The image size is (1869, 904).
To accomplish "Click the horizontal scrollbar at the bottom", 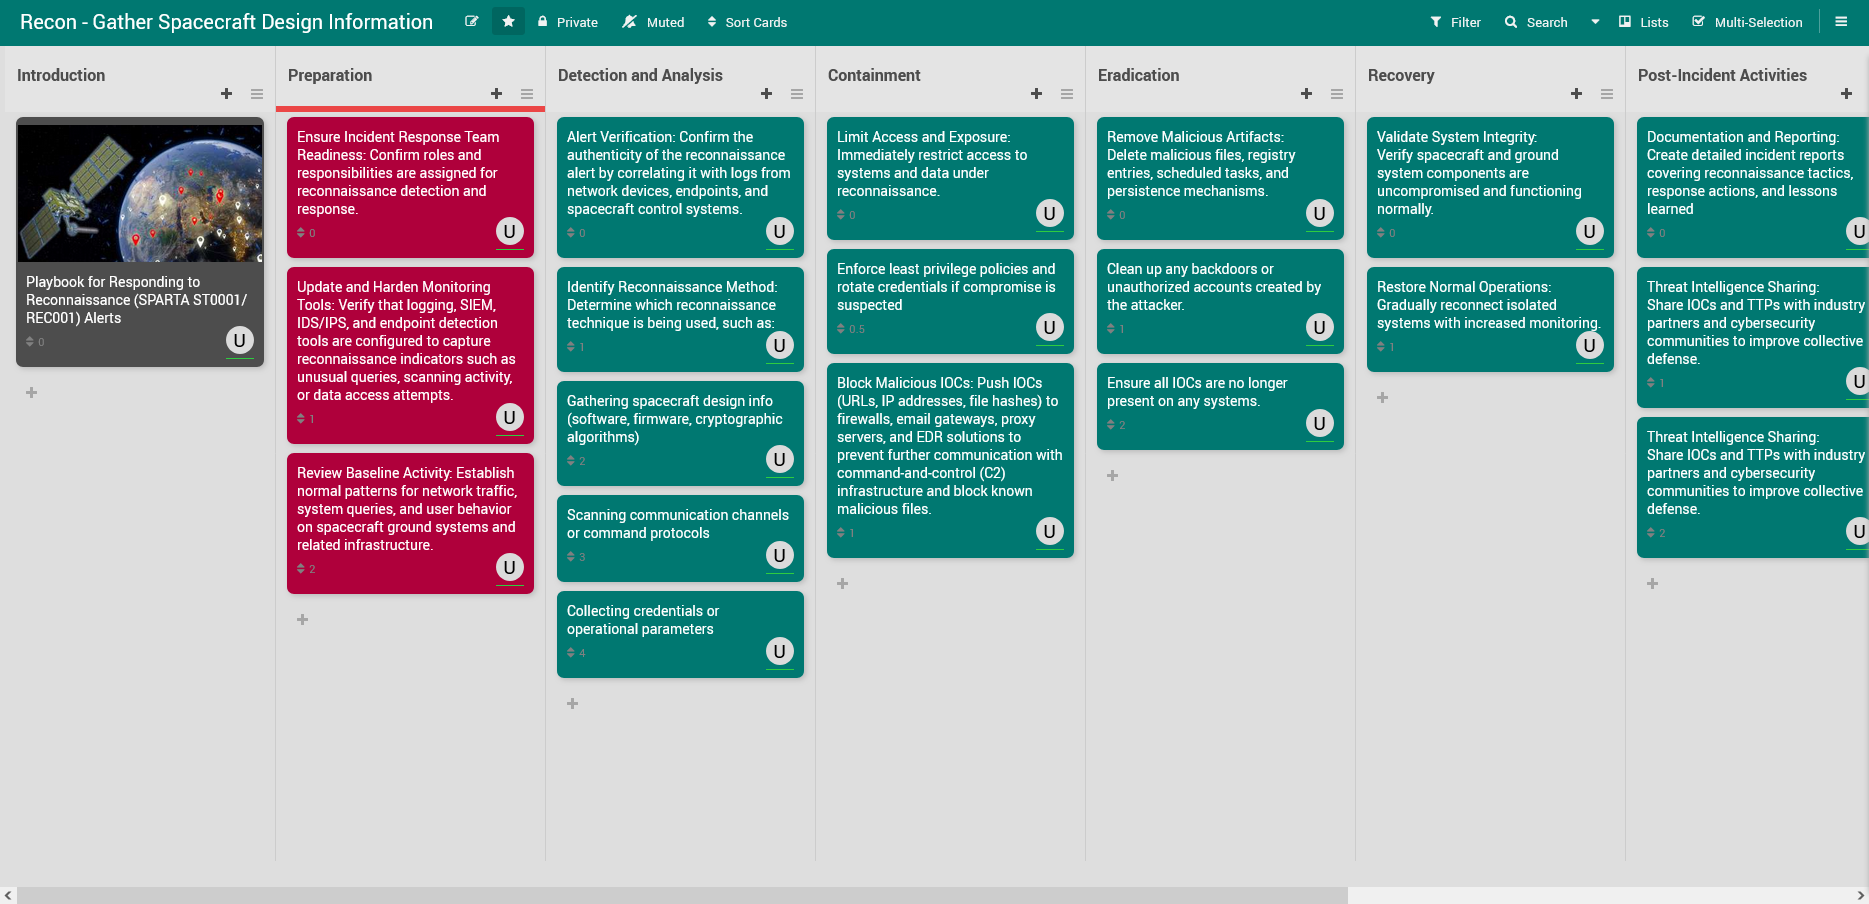I will pos(682,895).
